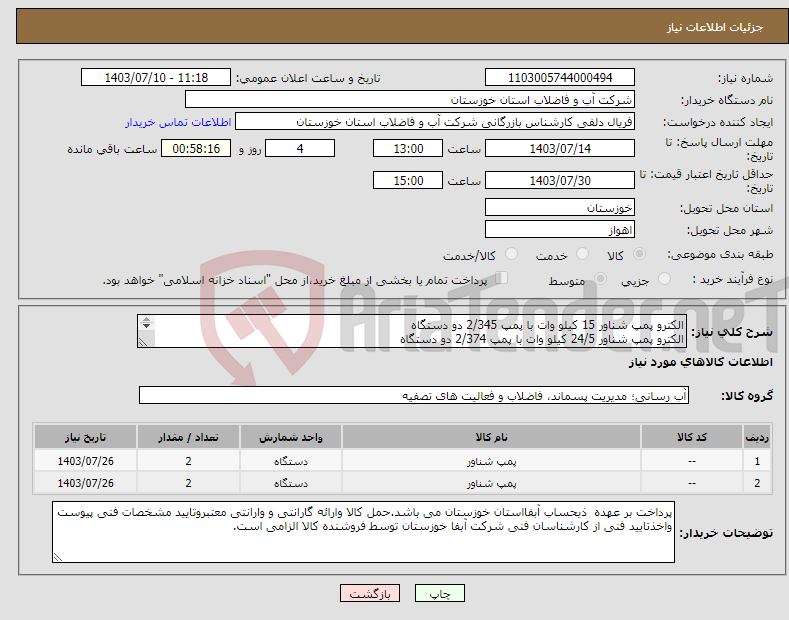Click the date 1403/07/26 in row 1
The width and height of the screenshot is (789, 620).
click(x=86, y=461)
